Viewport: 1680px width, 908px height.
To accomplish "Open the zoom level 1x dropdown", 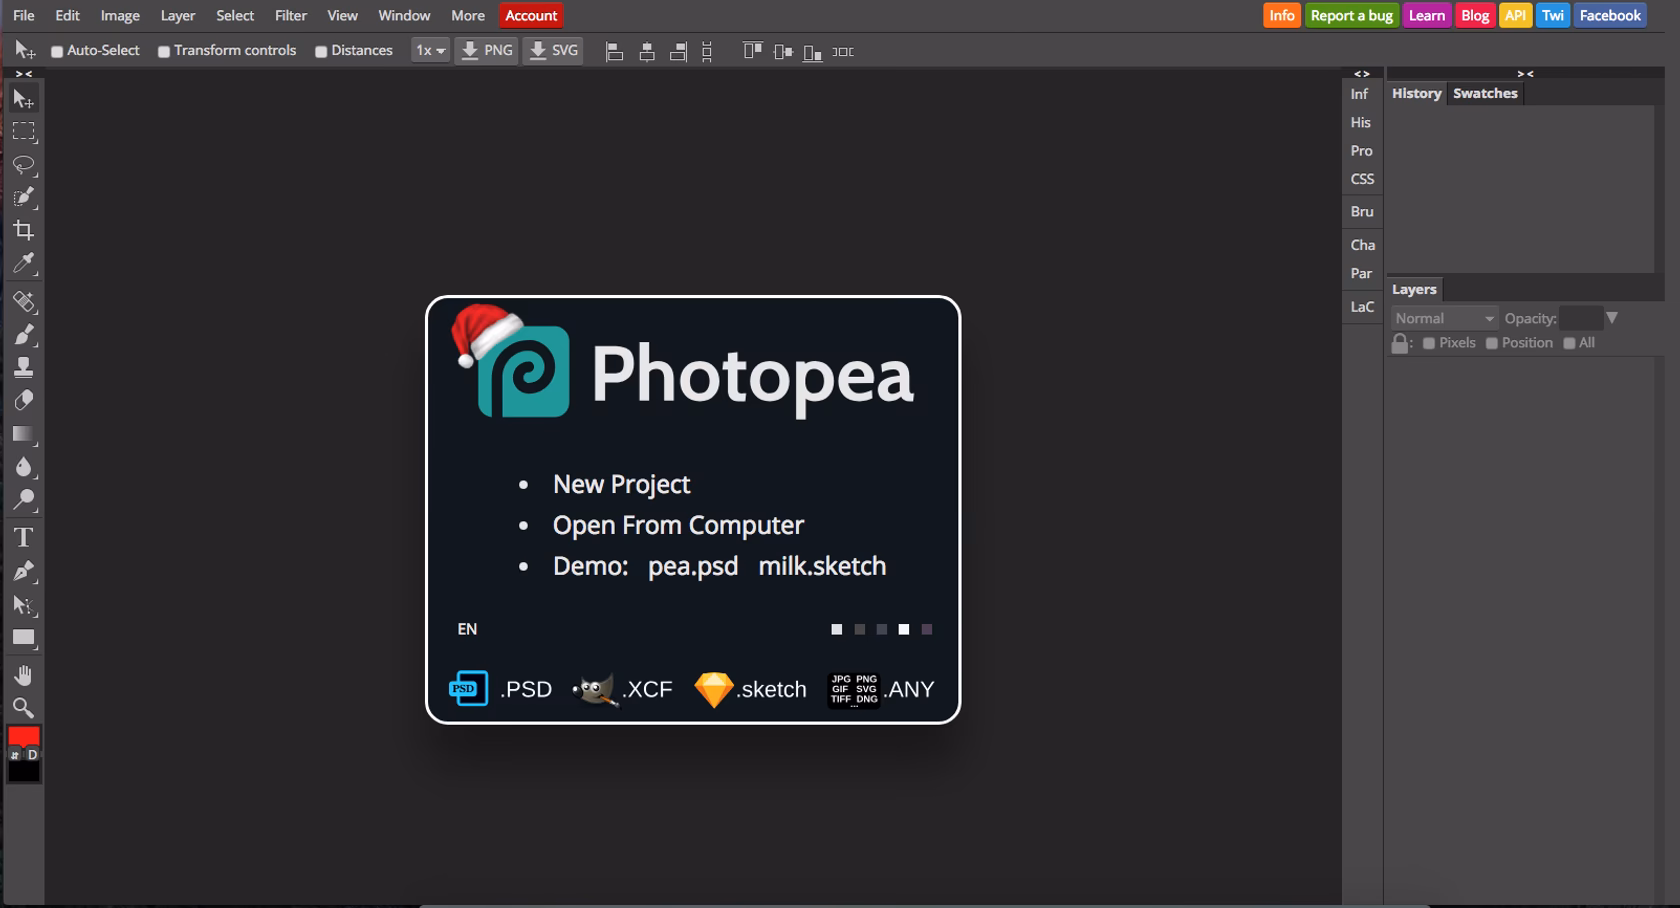I will 429,50.
